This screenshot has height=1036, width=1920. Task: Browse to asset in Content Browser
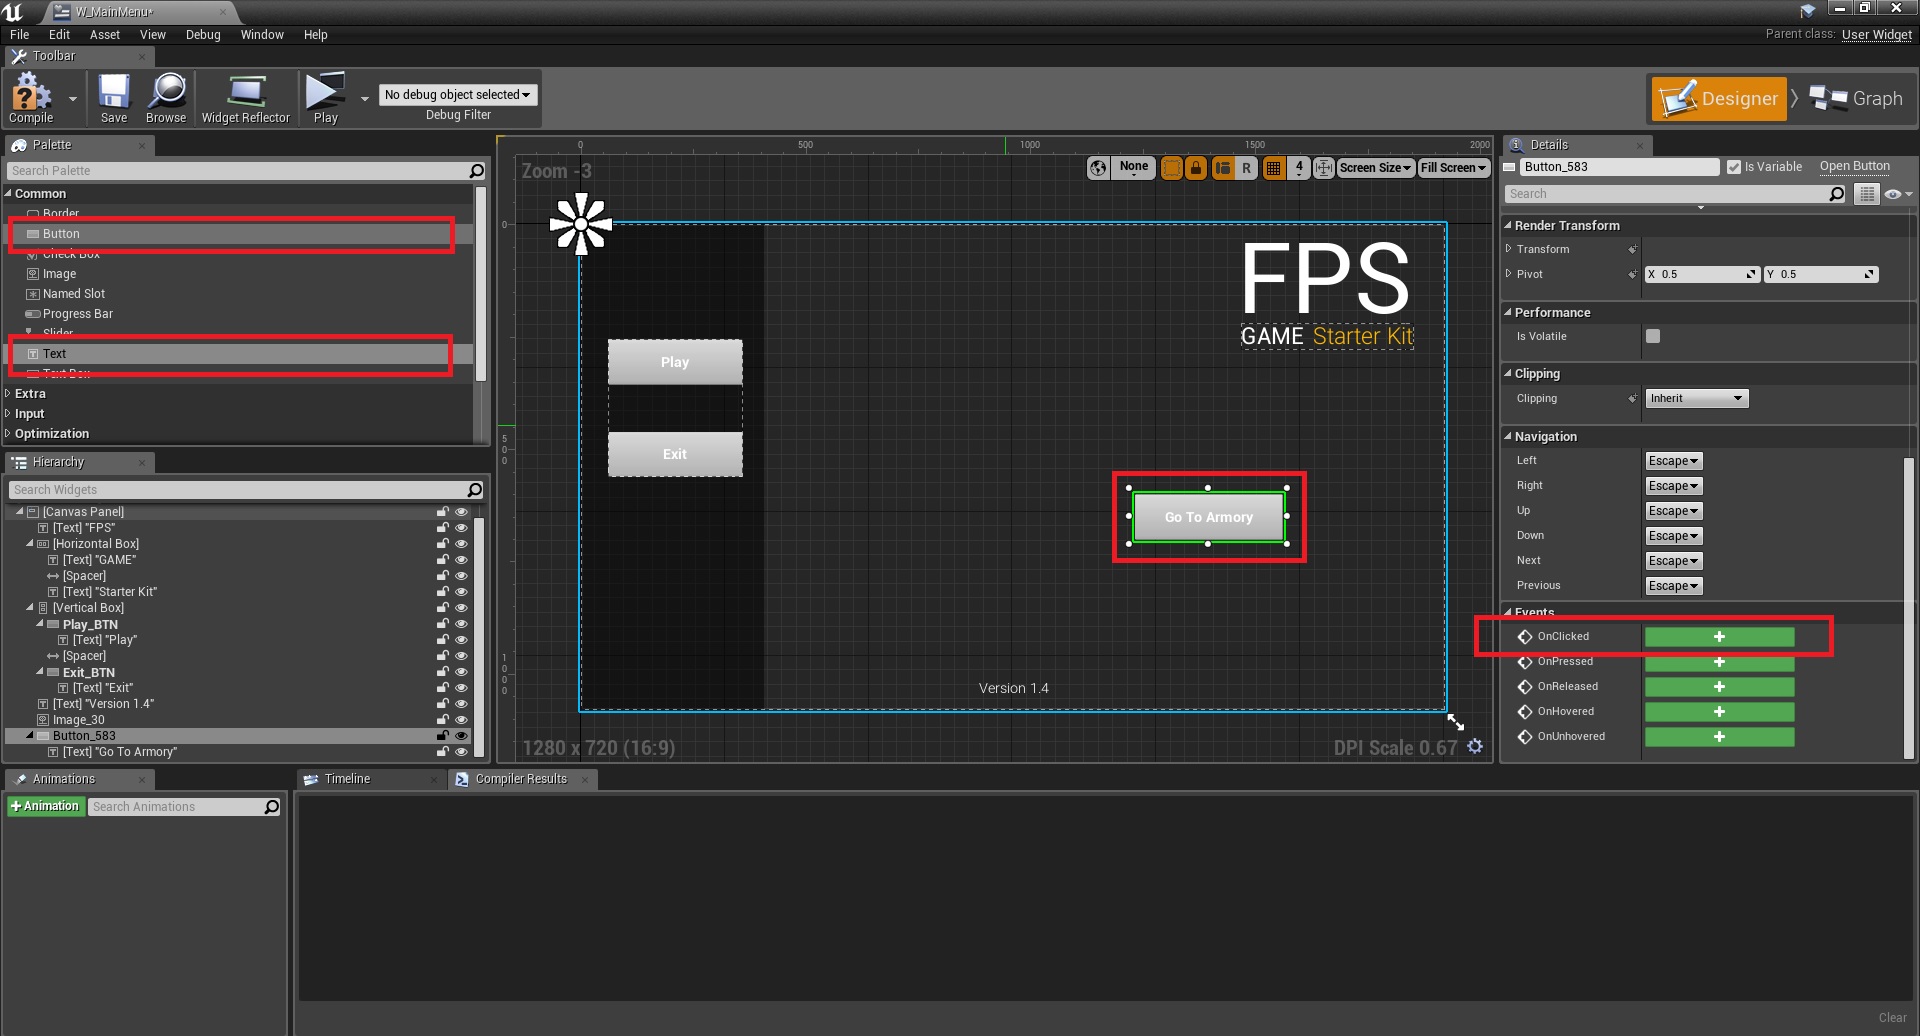pos(166,99)
